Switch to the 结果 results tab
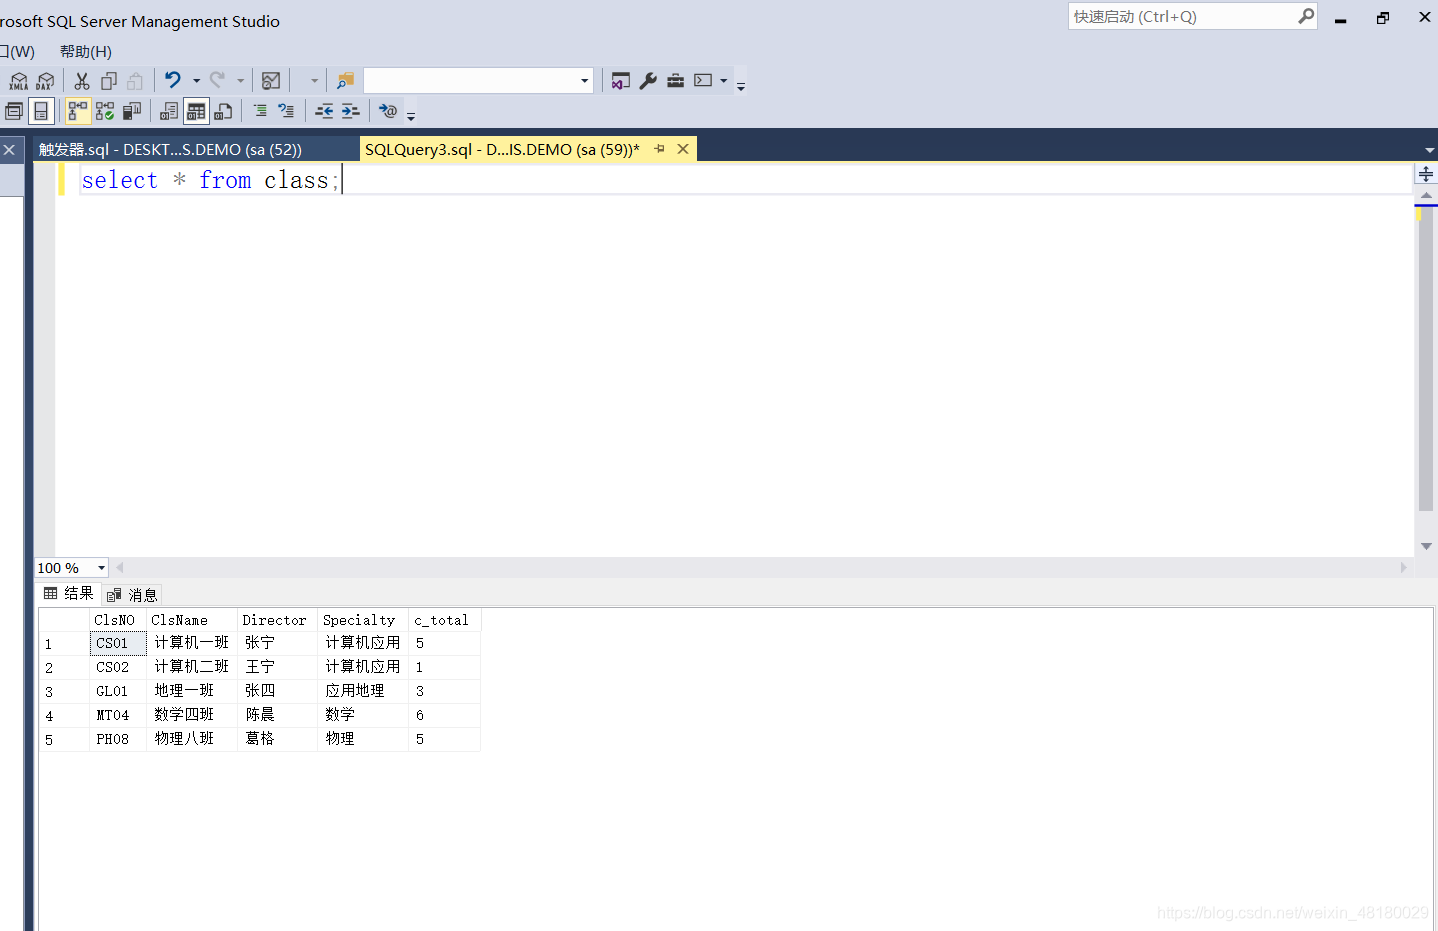Viewport: 1438px width, 931px height. tap(68, 594)
